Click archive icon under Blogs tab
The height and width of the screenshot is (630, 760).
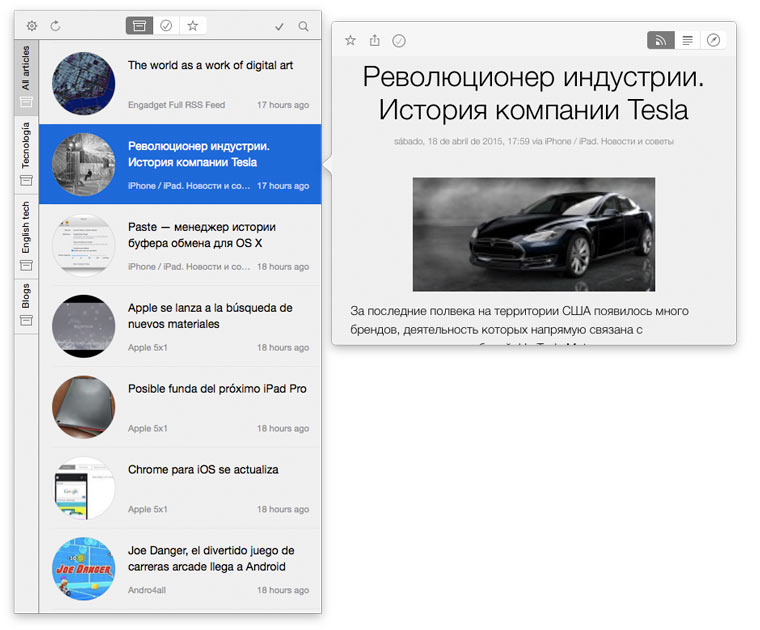(x=26, y=320)
